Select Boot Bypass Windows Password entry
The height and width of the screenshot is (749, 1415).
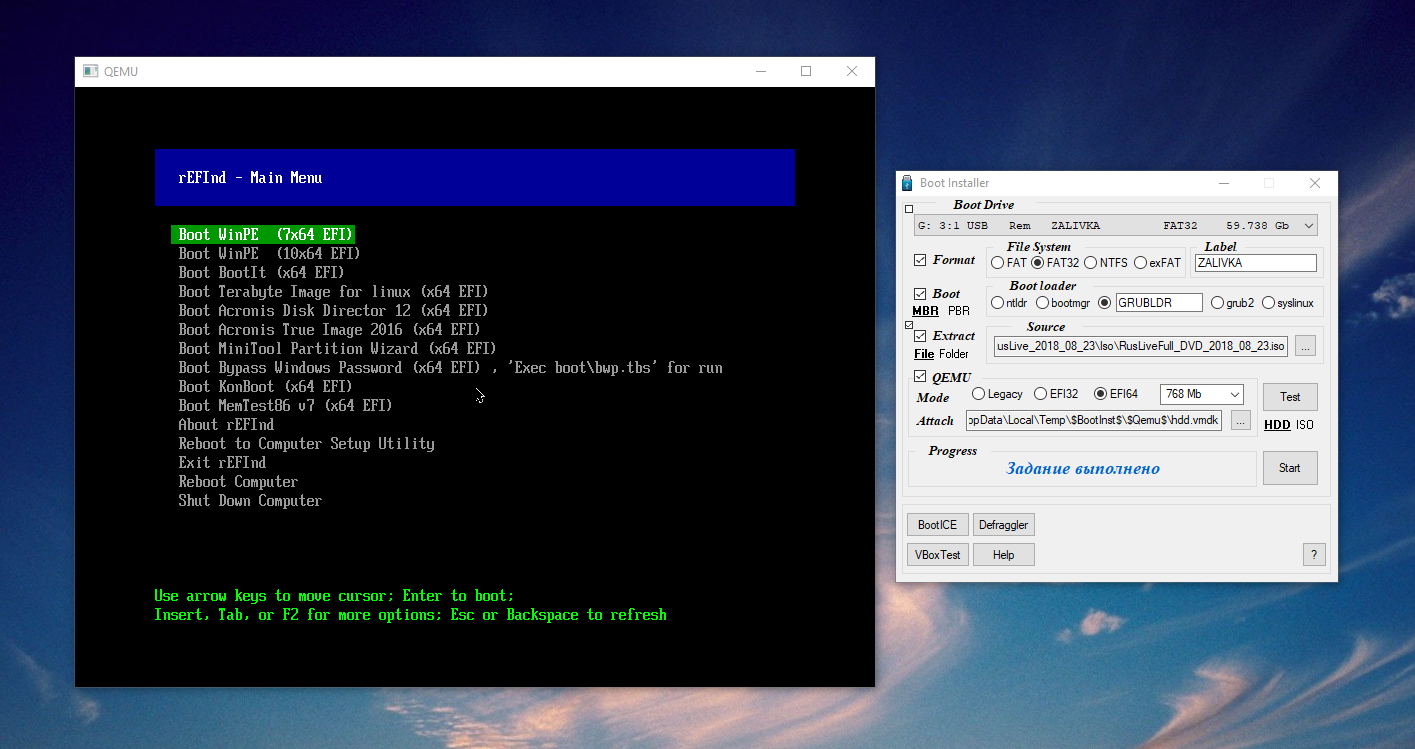[x=450, y=367]
